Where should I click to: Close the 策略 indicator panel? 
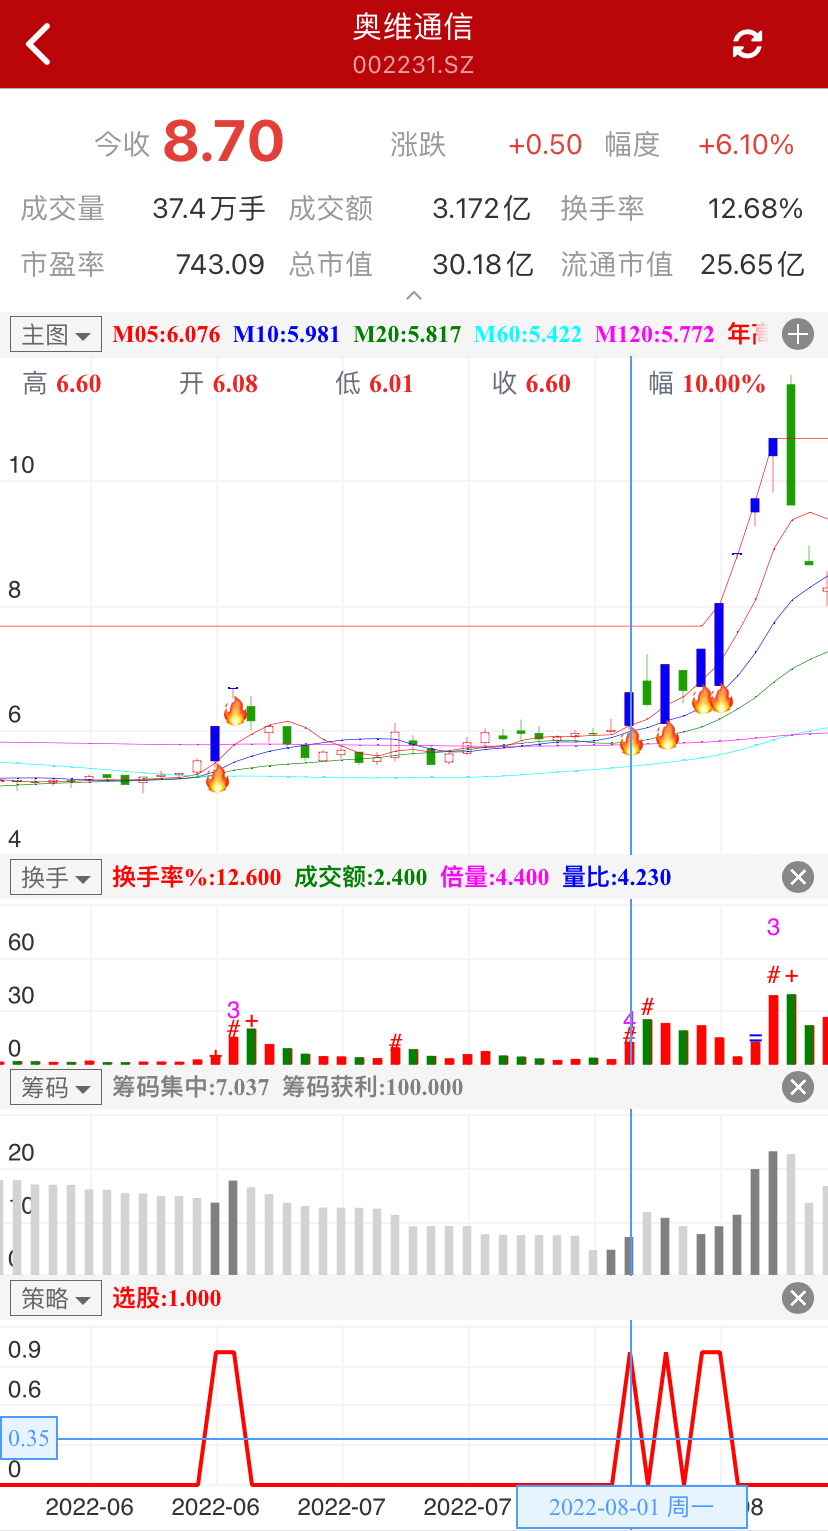click(x=798, y=1298)
